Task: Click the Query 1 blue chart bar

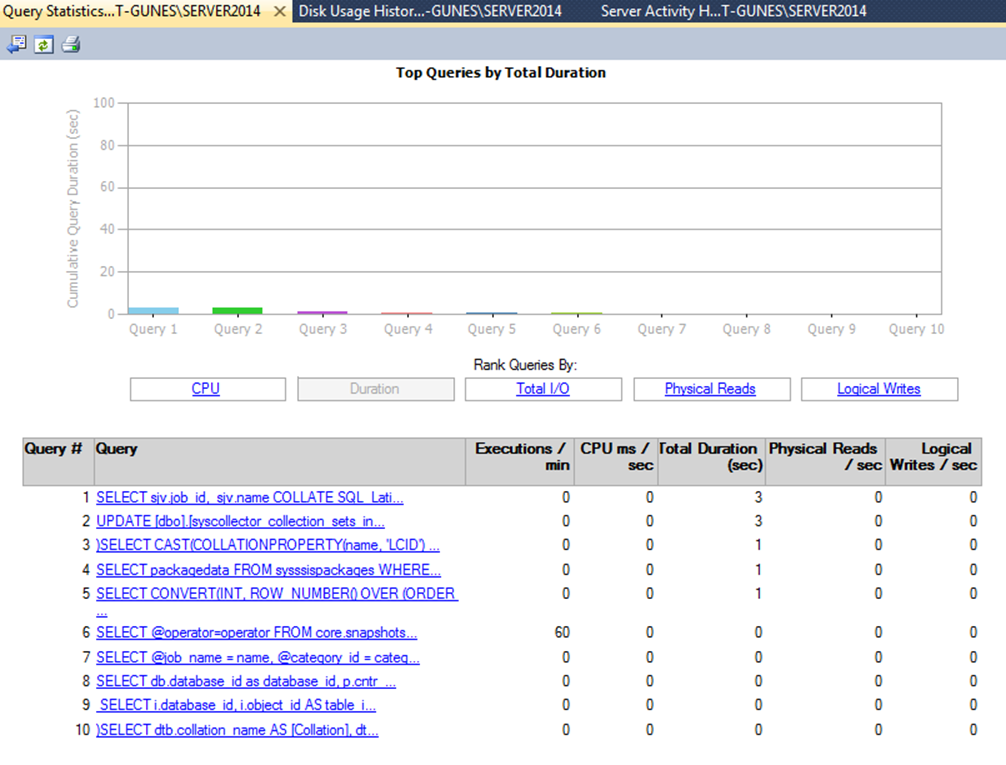Action: (153, 311)
